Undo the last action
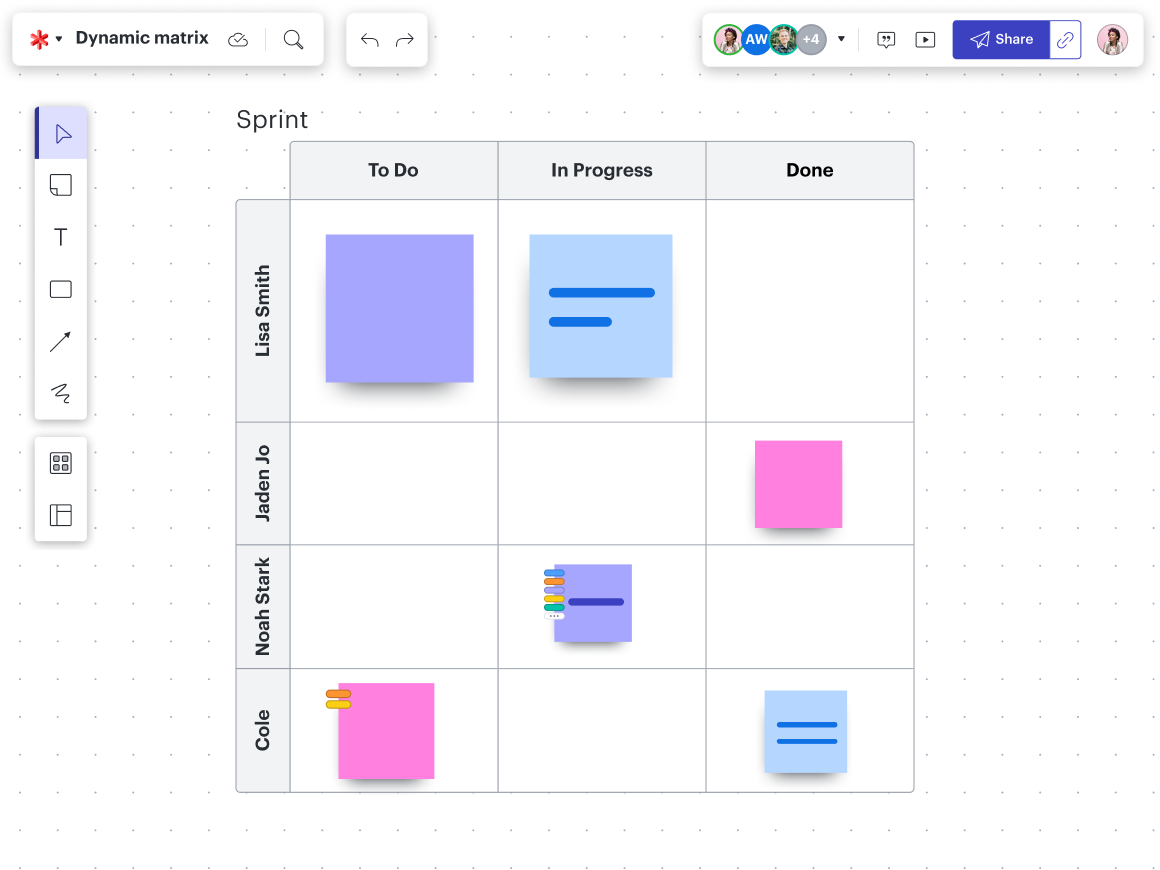The height and width of the screenshot is (870, 1160). [x=370, y=40]
